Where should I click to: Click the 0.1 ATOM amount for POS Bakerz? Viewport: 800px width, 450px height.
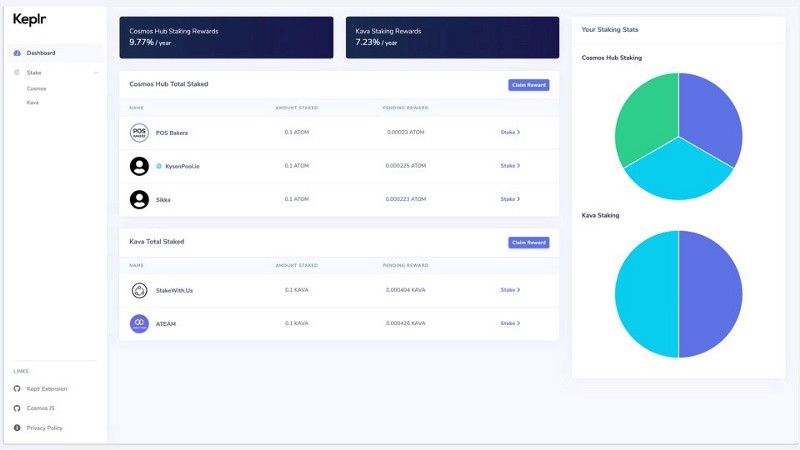click(297, 132)
